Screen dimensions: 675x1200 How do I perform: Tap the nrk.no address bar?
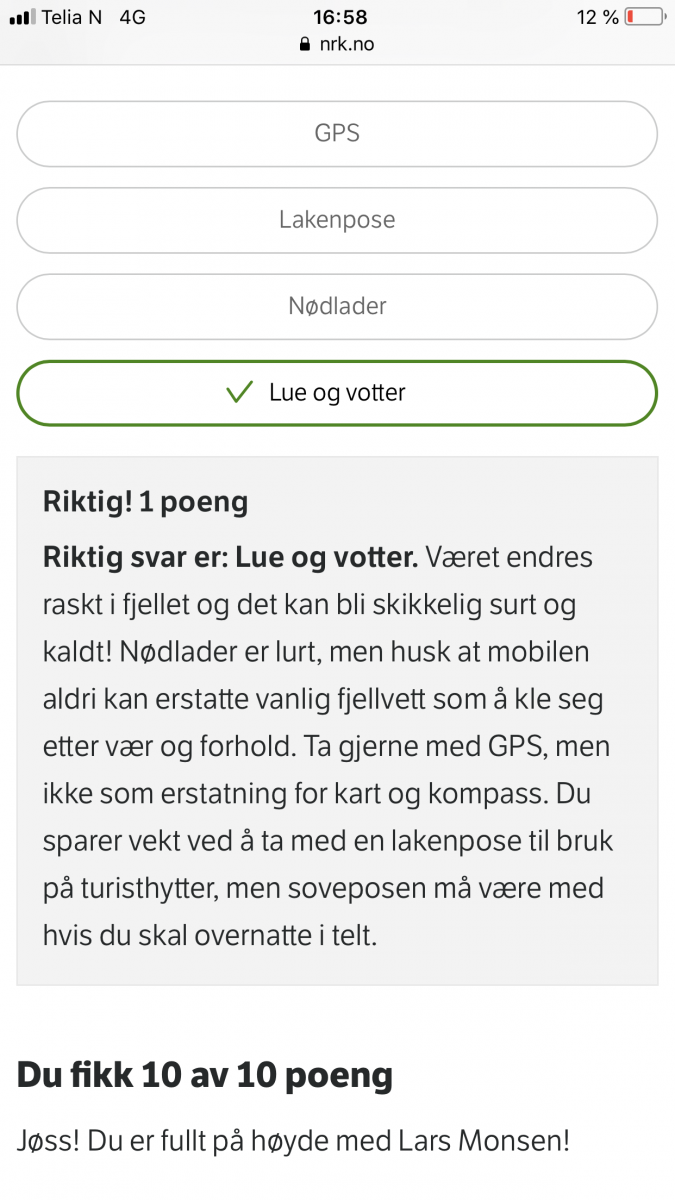click(337, 45)
